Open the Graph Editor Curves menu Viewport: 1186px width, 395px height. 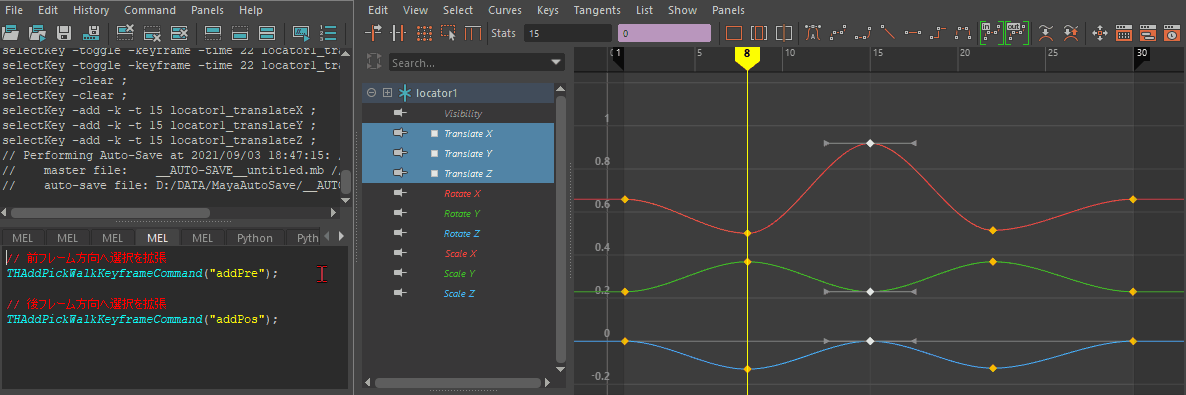point(505,11)
